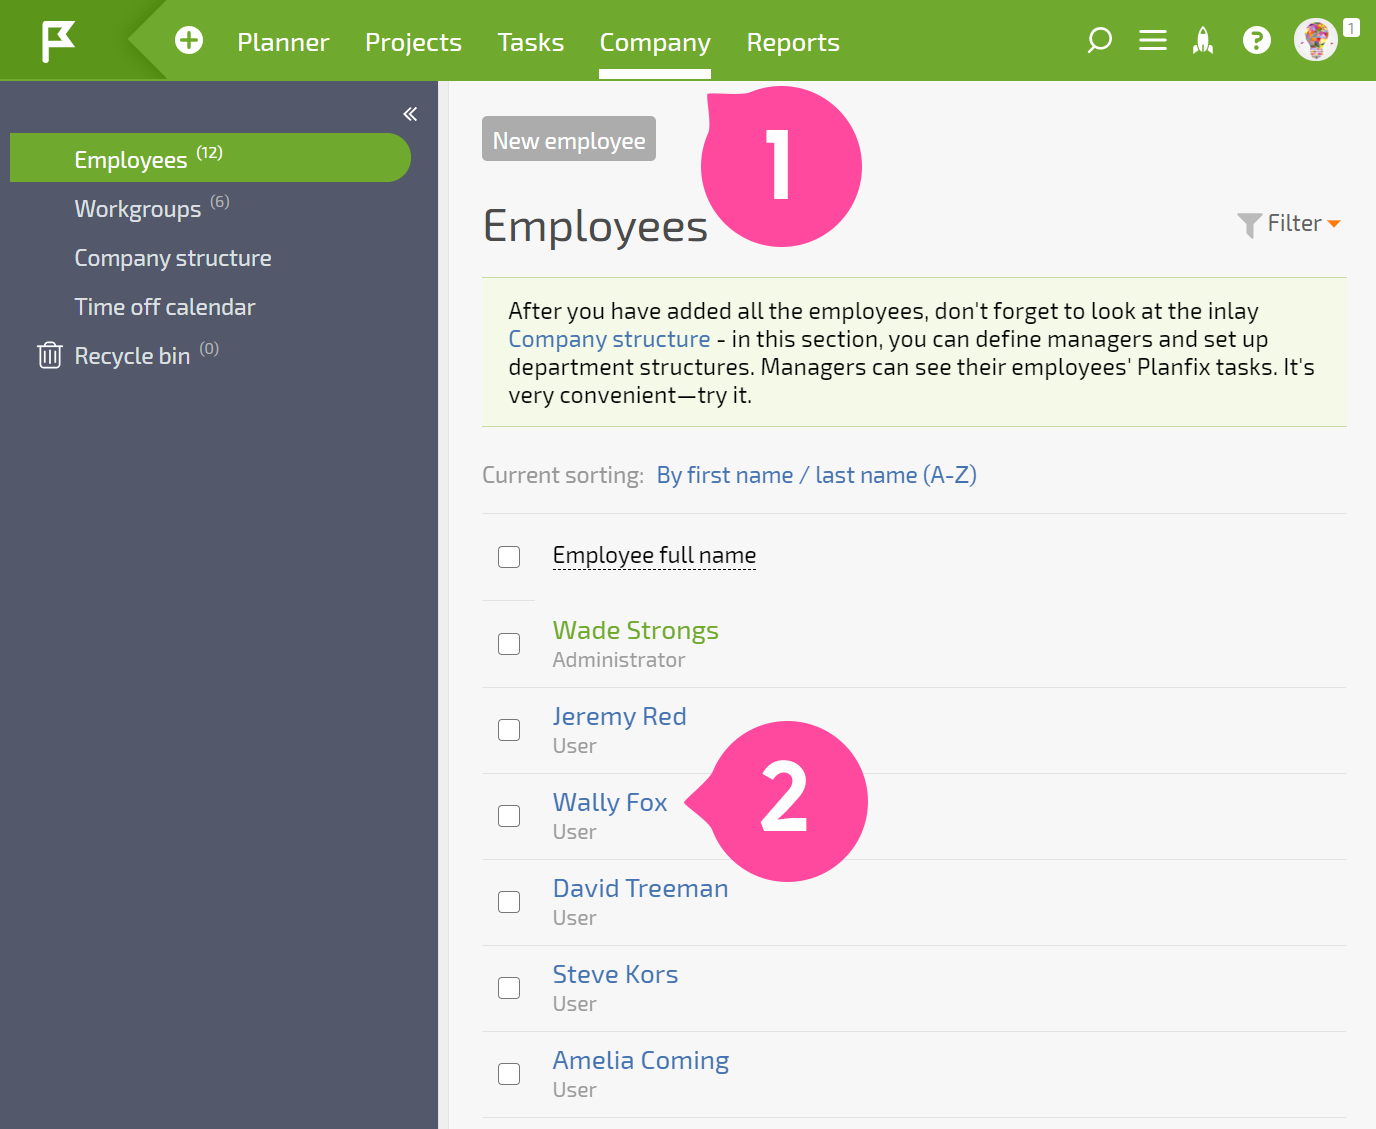The height and width of the screenshot is (1129, 1376).
Task: Open the Projects tab
Action: (413, 42)
